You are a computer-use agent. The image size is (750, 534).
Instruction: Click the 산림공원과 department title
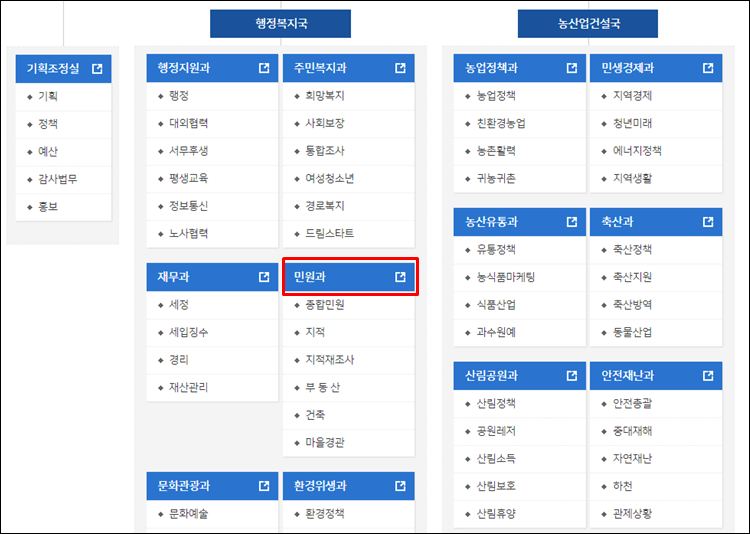tap(491, 376)
